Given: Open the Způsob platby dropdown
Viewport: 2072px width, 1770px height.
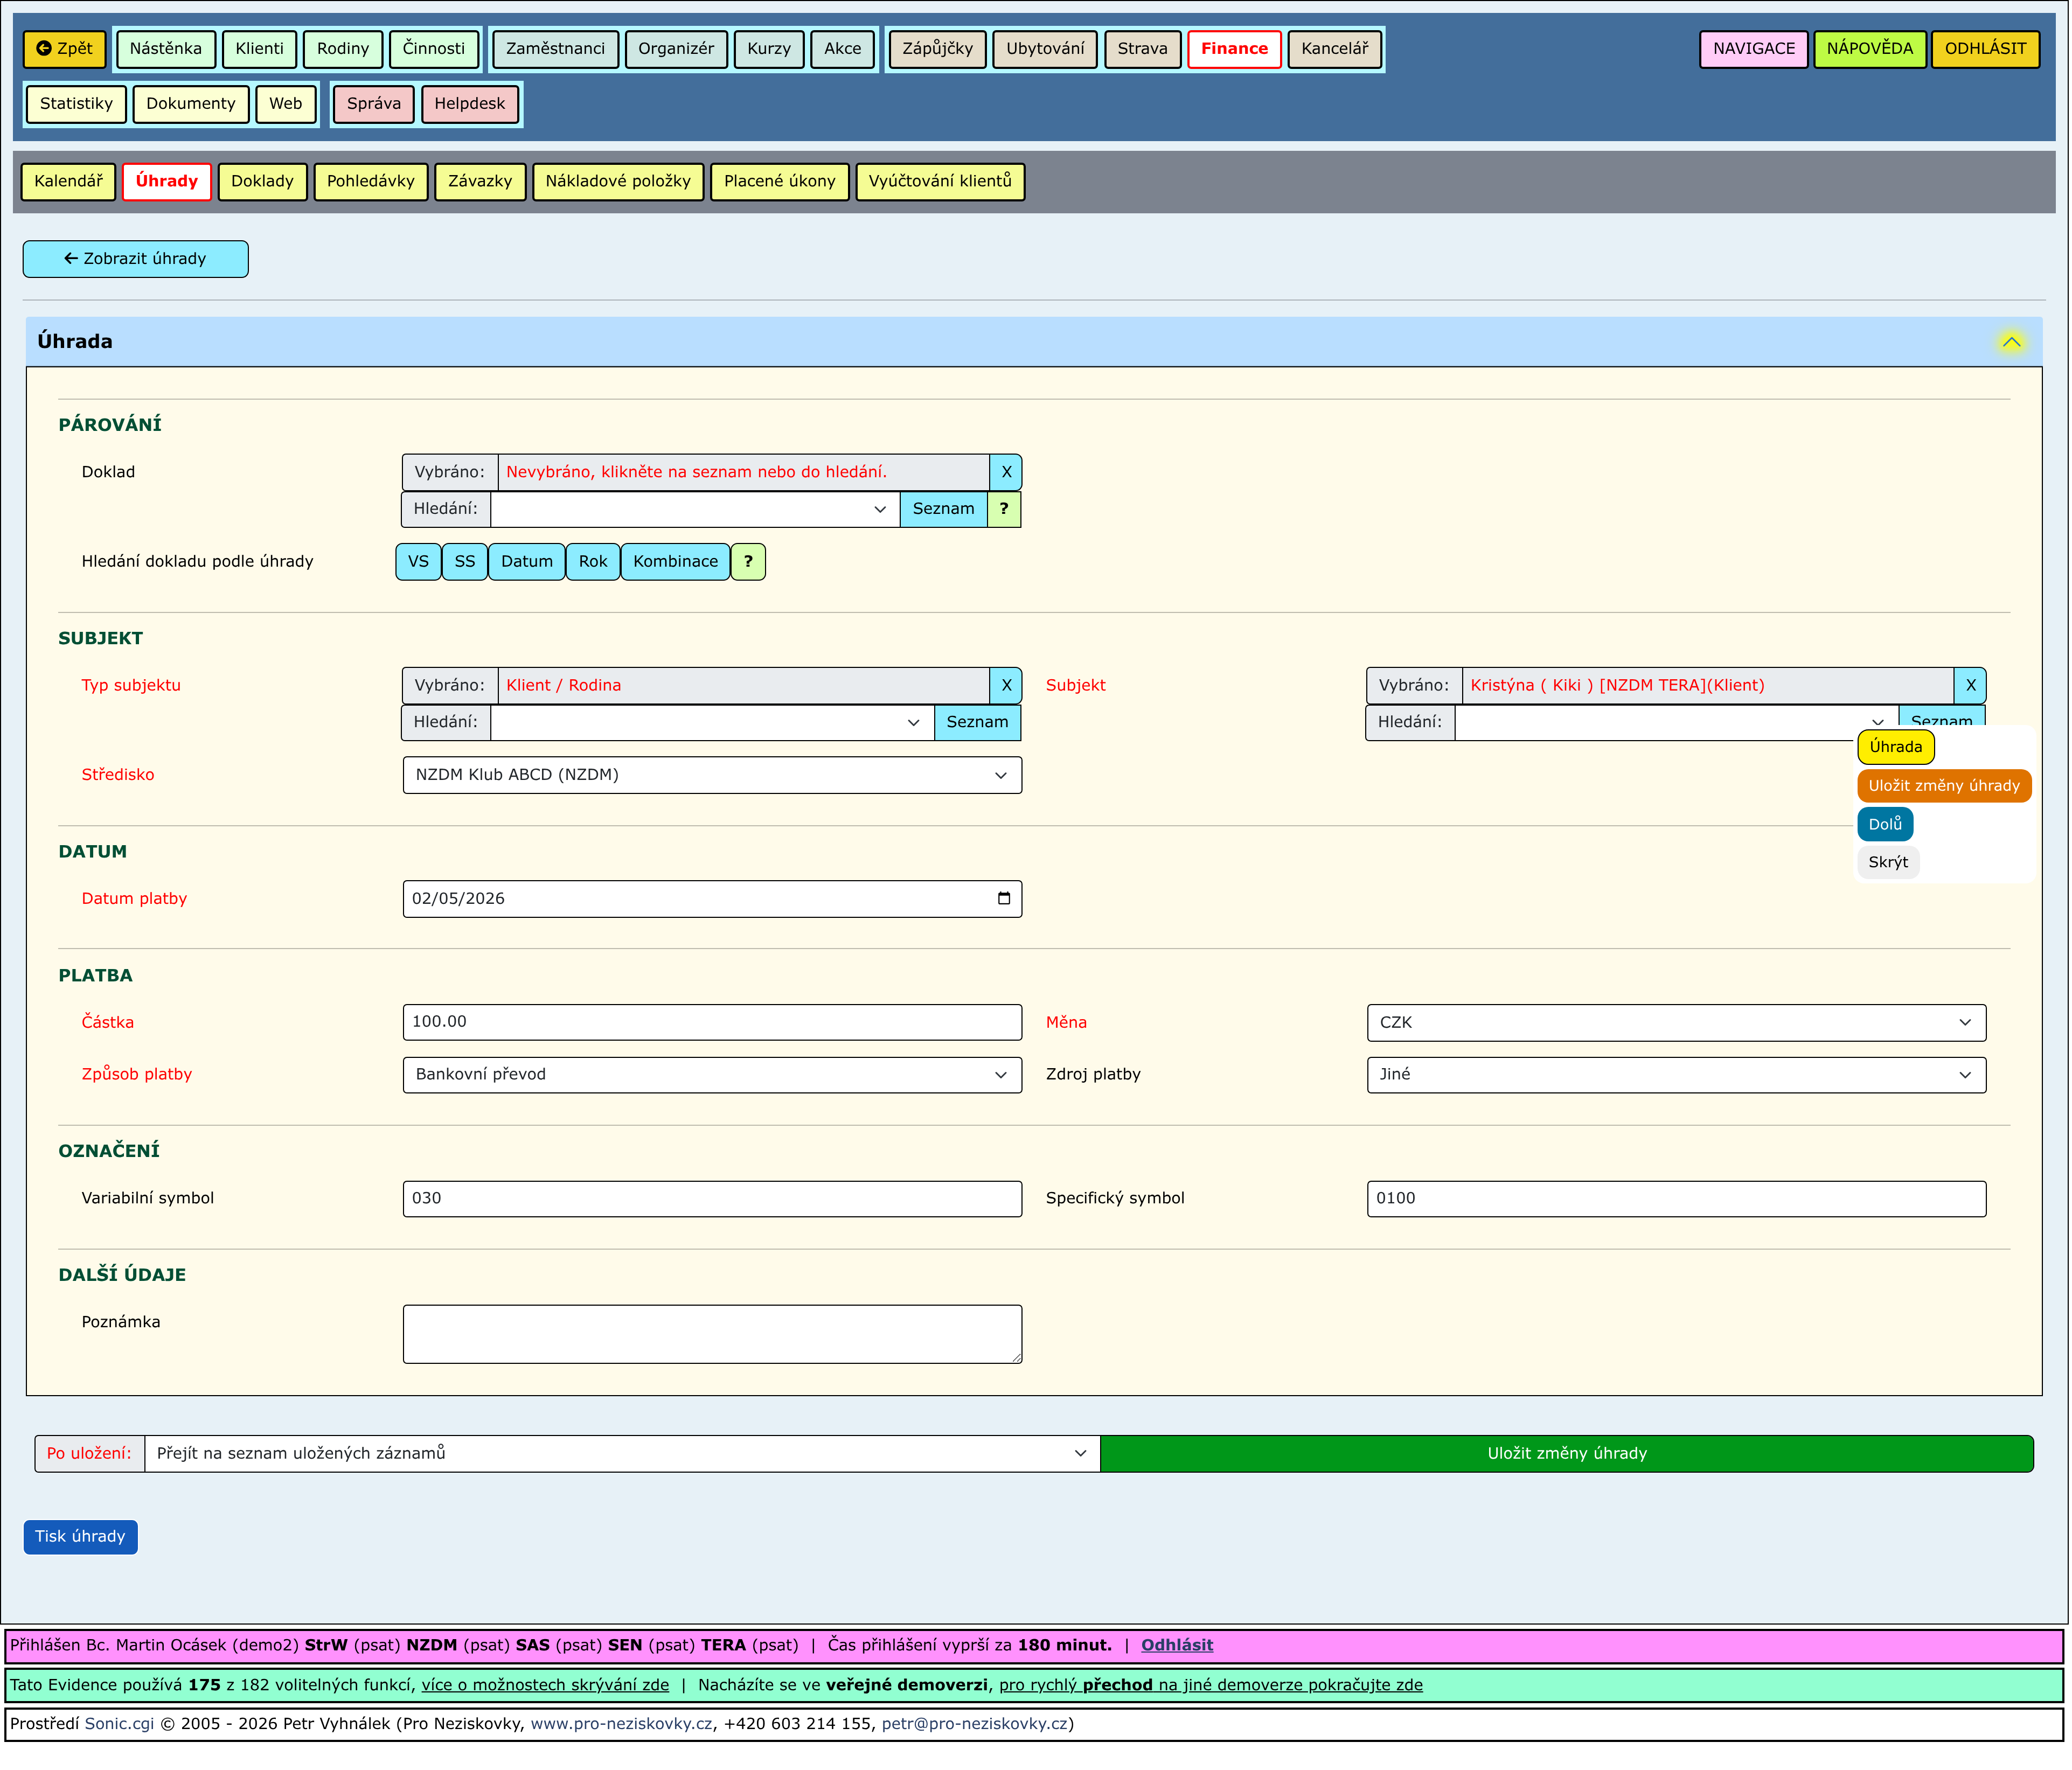Looking at the screenshot, I should coord(711,1074).
